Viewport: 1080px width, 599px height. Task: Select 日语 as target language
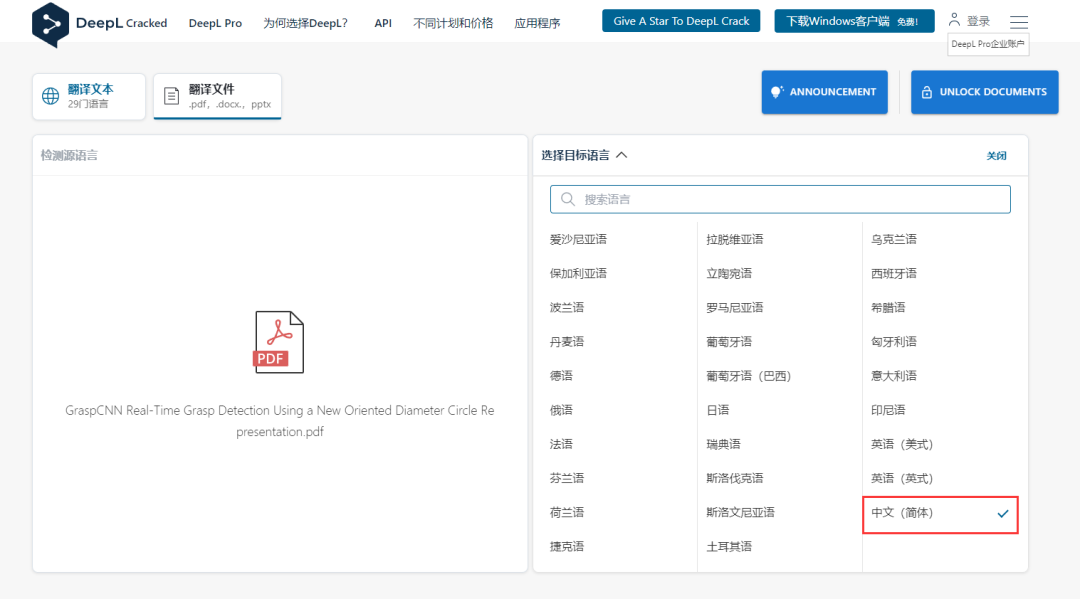coord(717,410)
